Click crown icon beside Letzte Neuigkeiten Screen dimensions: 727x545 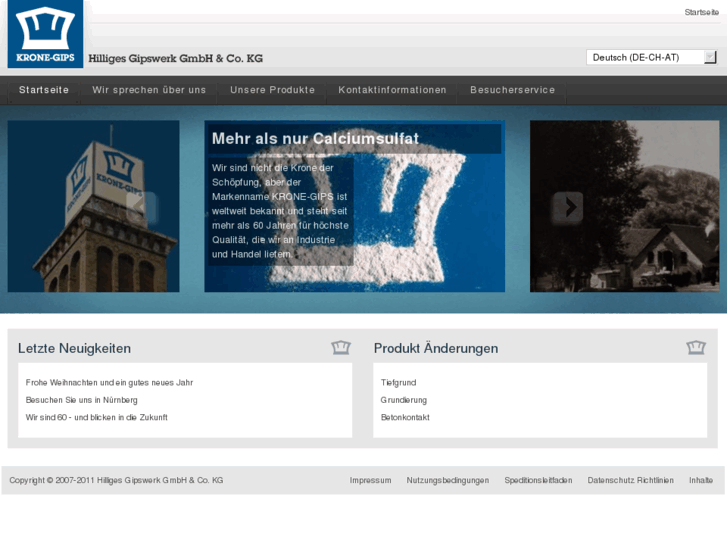341,347
